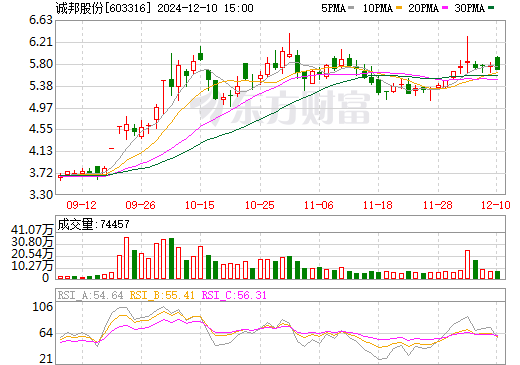Screen dimensions: 520x365
Task: Click the last green candlestick on 12-10
Action: [497, 63]
